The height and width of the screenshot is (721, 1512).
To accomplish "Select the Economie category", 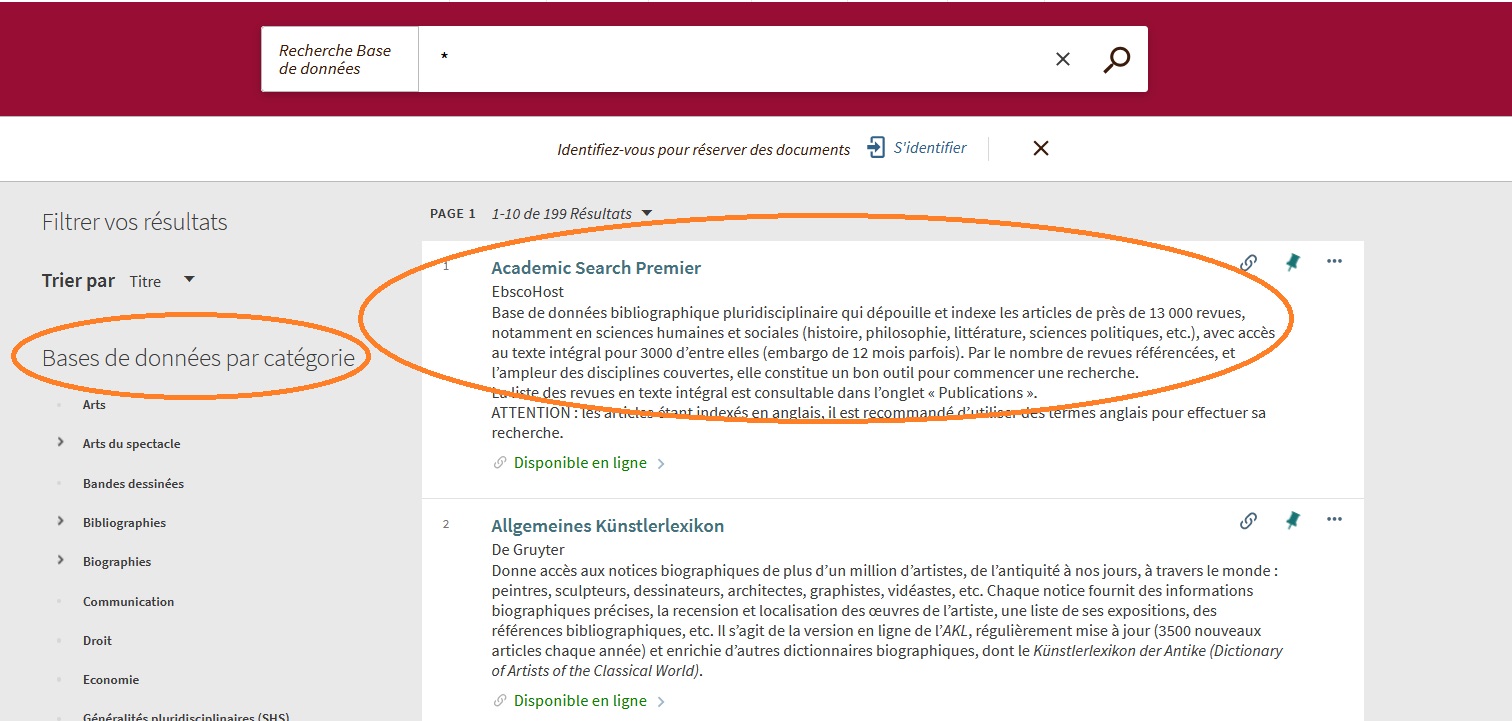I will (111, 680).
